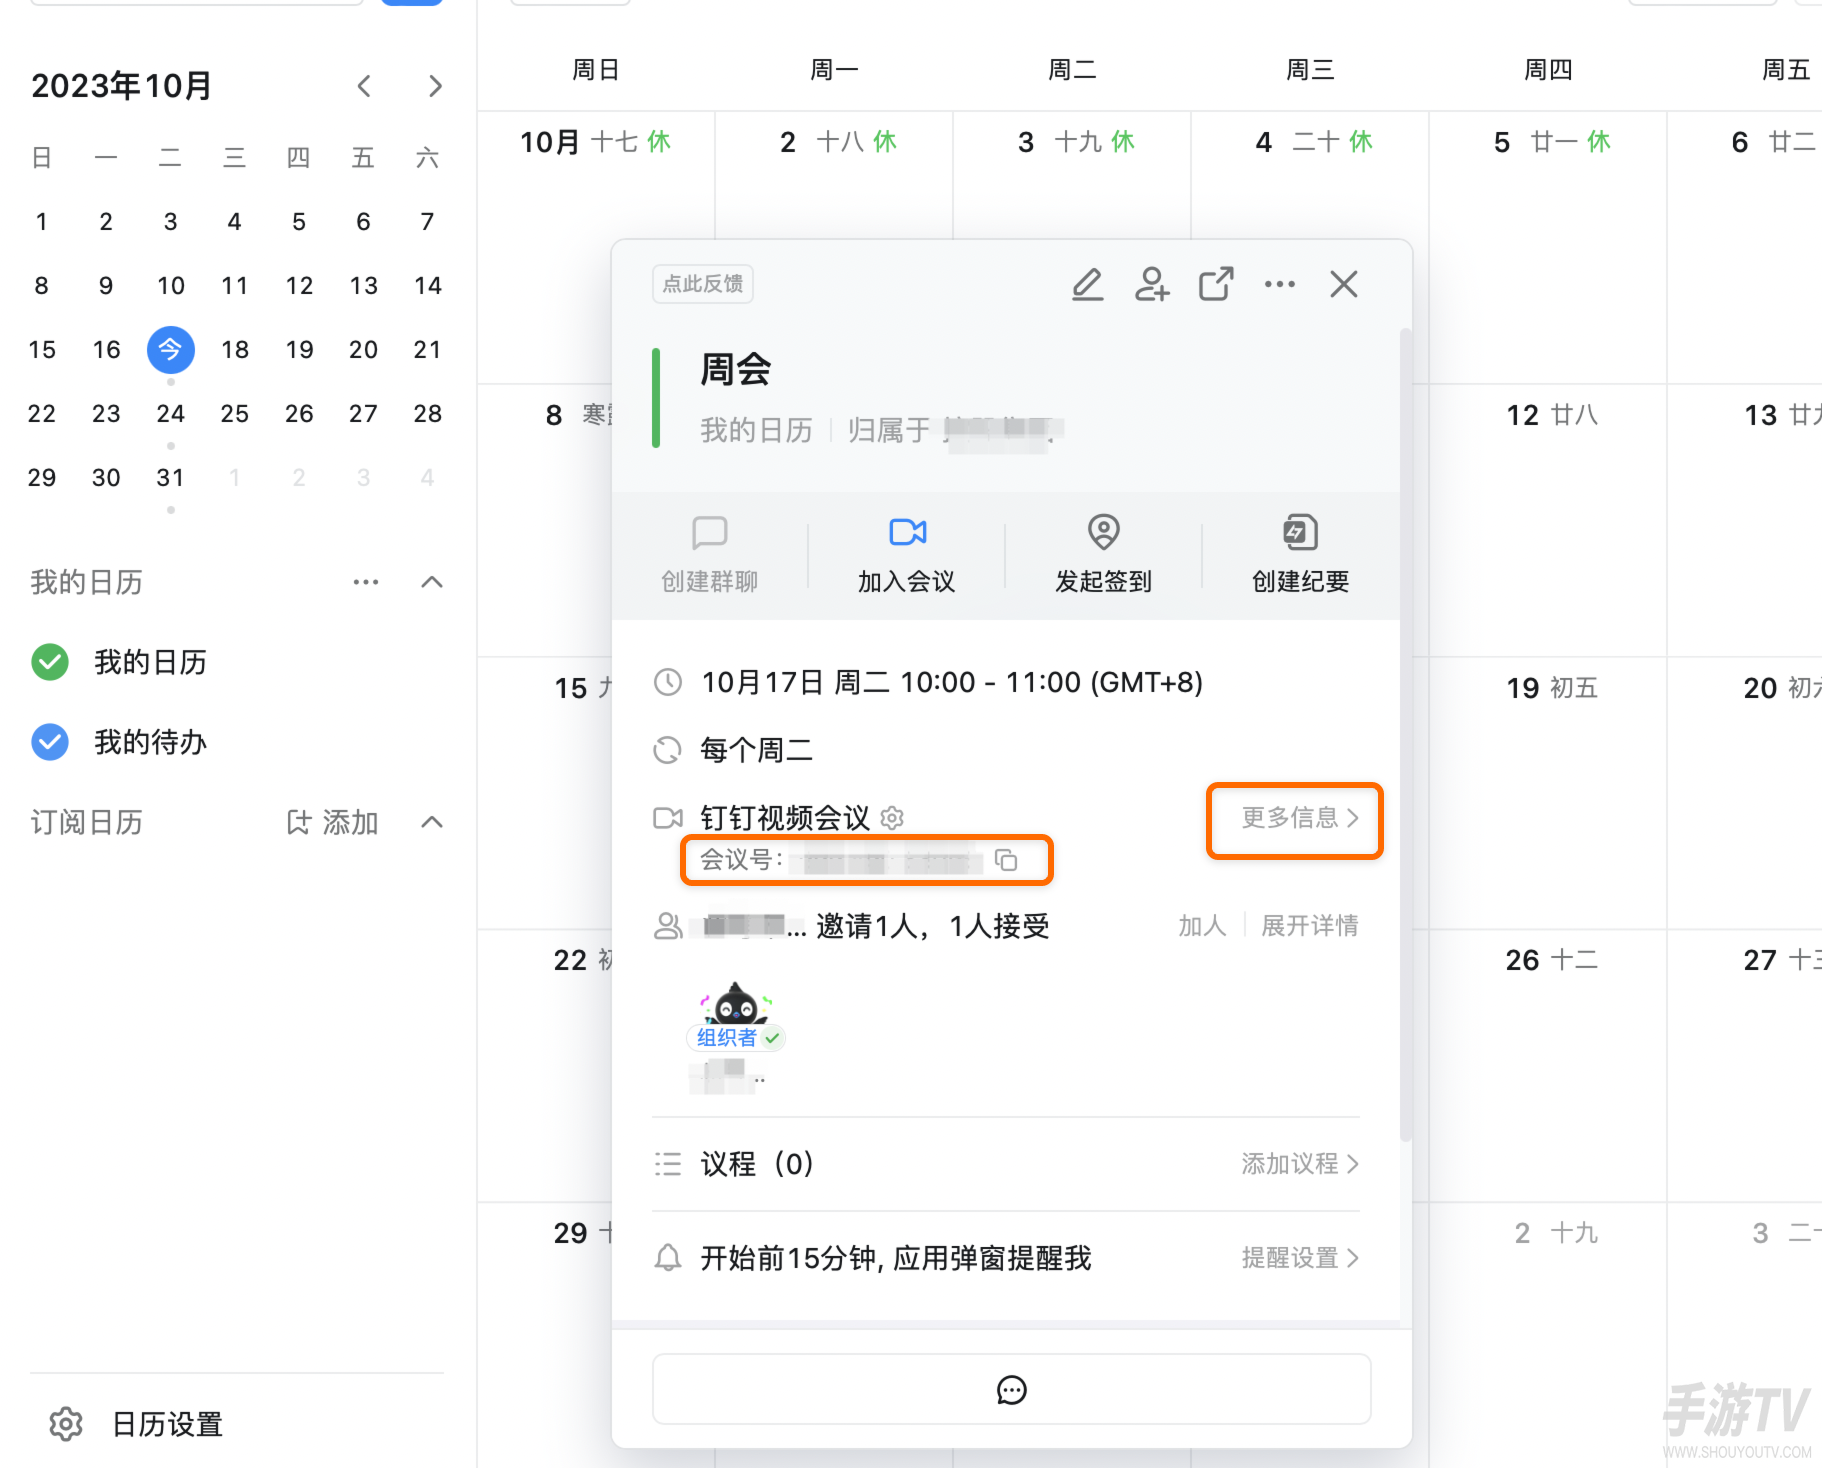Open event in new window icon

tap(1216, 284)
